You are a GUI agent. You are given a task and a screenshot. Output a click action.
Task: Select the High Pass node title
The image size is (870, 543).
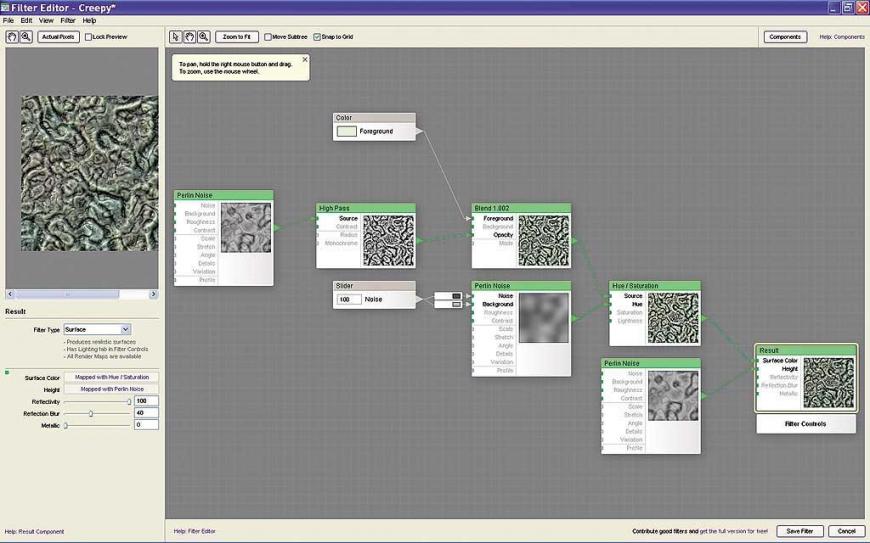(x=334, y=208)
